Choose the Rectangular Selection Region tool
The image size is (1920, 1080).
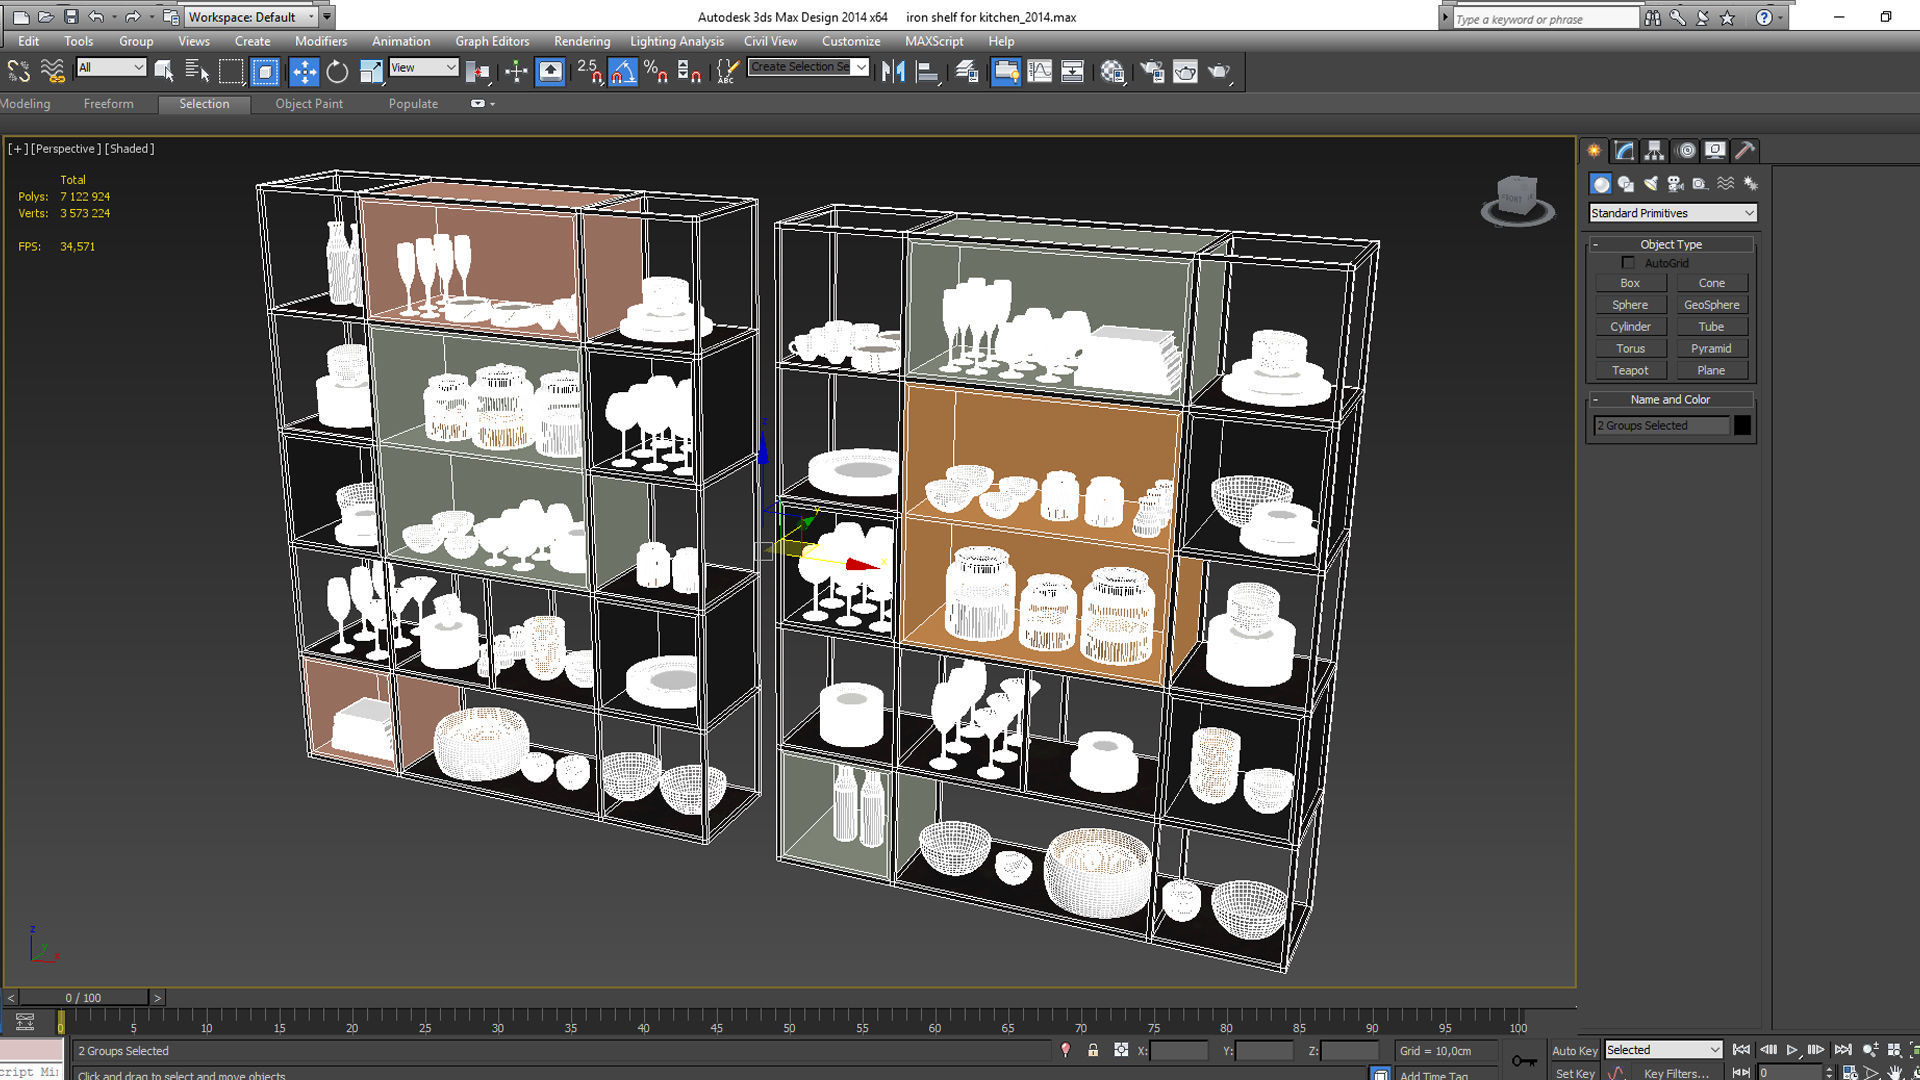tap(231, 71)
